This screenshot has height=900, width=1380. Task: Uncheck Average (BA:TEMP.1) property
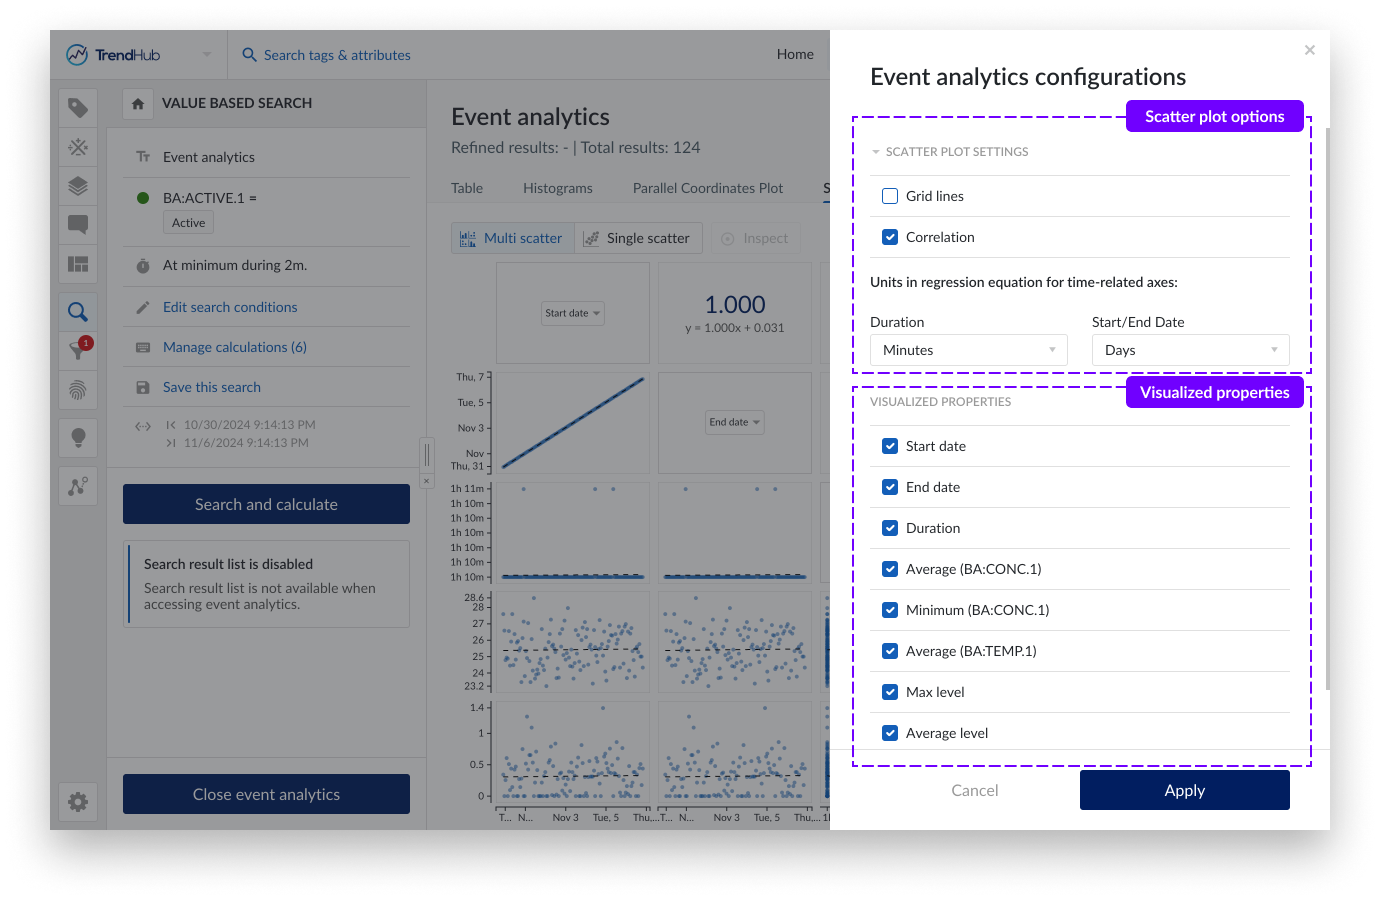(890, 651)
